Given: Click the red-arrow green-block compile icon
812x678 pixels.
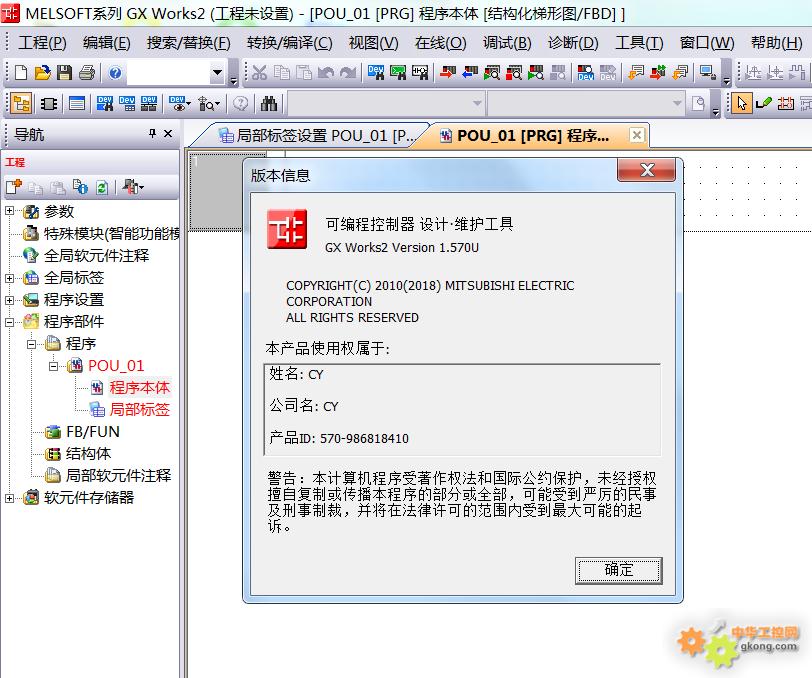Looking at the screenshot, I should coord(658,73).
